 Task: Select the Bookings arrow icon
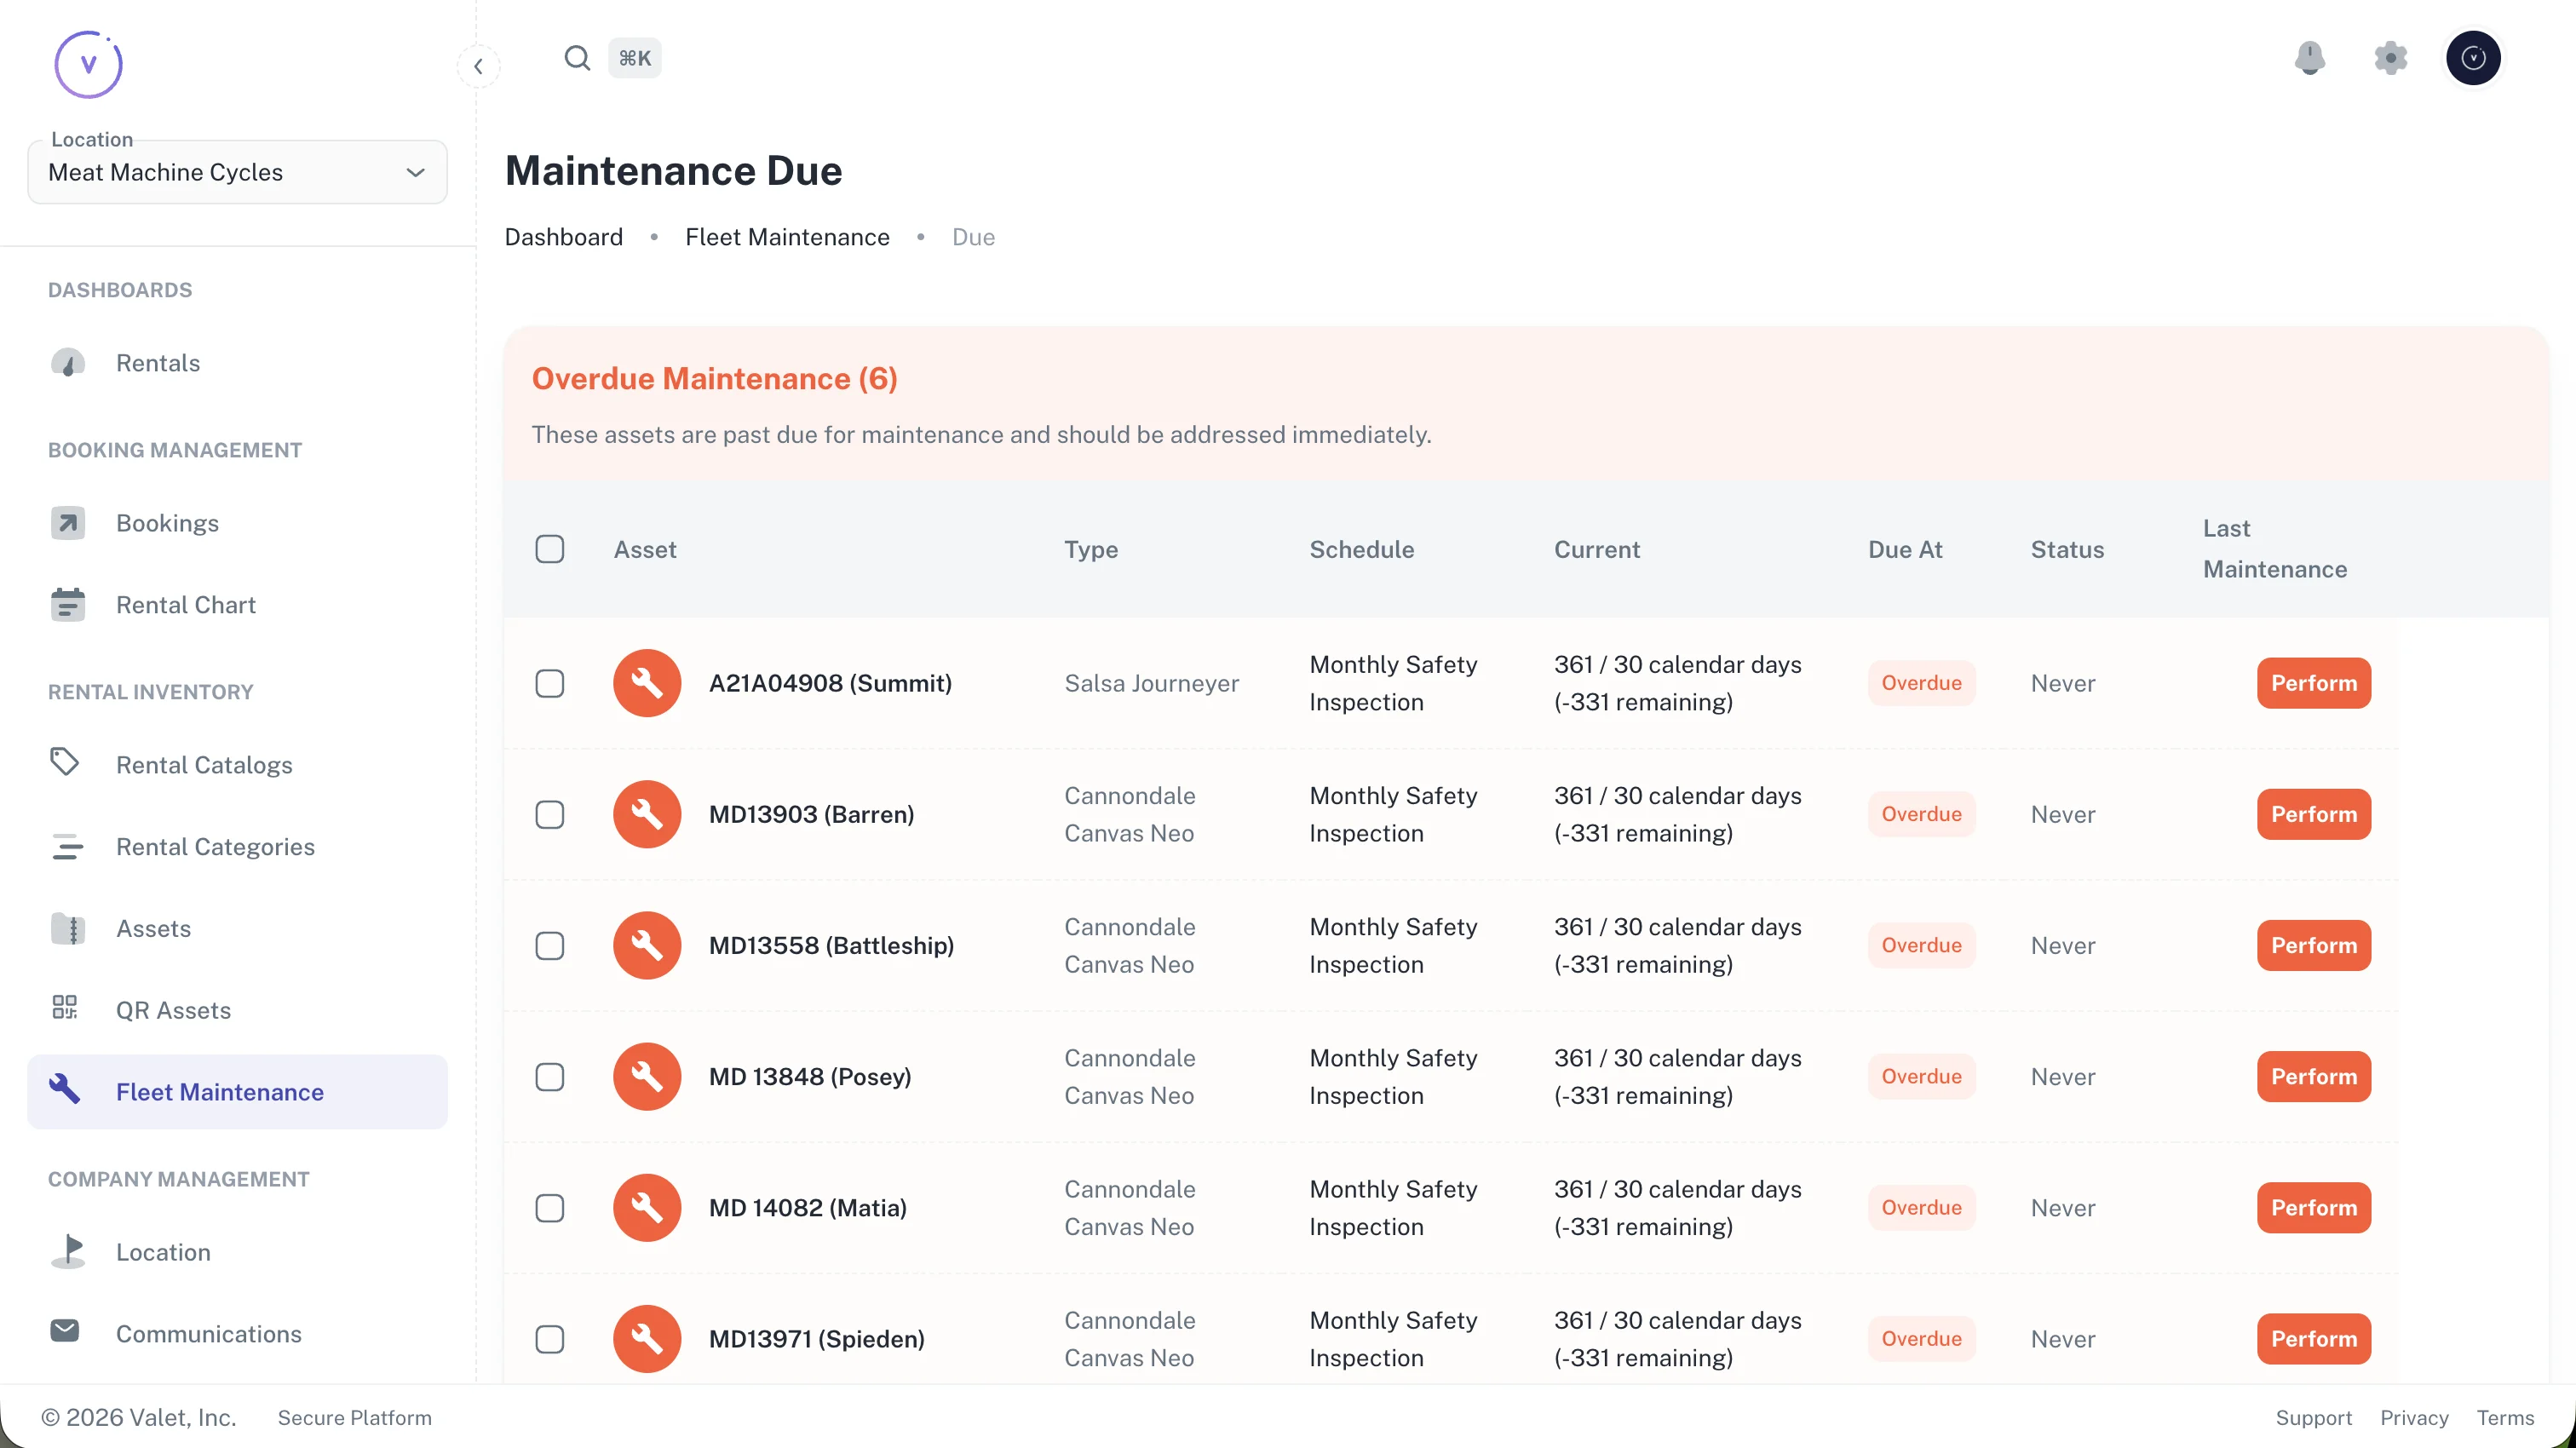coord(67,522)
